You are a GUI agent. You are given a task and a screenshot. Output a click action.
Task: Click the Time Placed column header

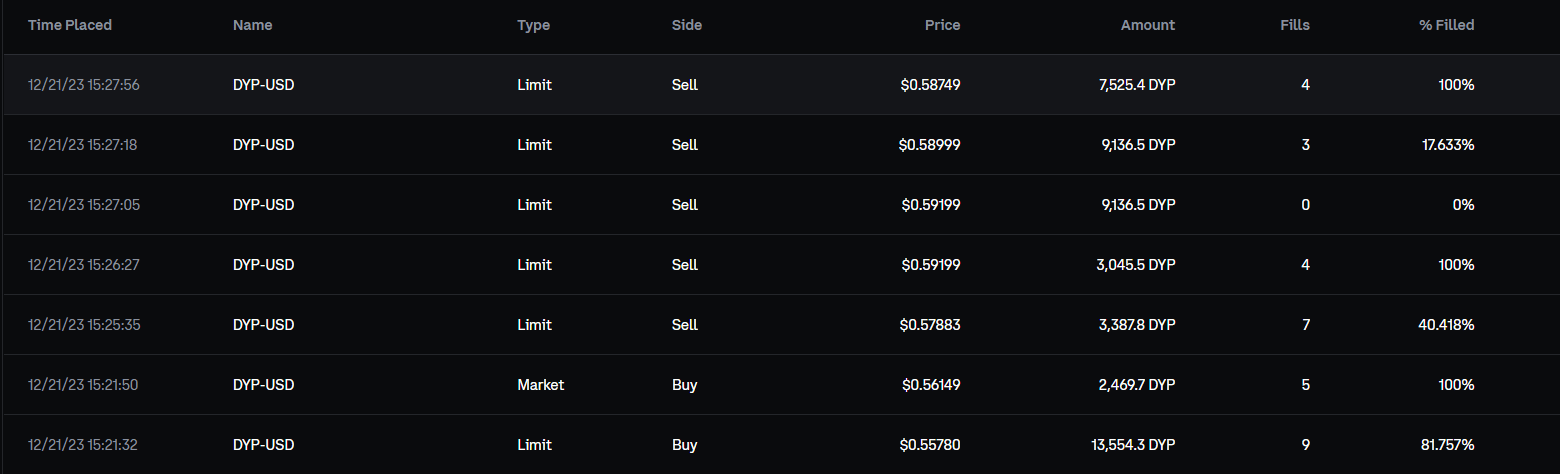pos(70,25)
